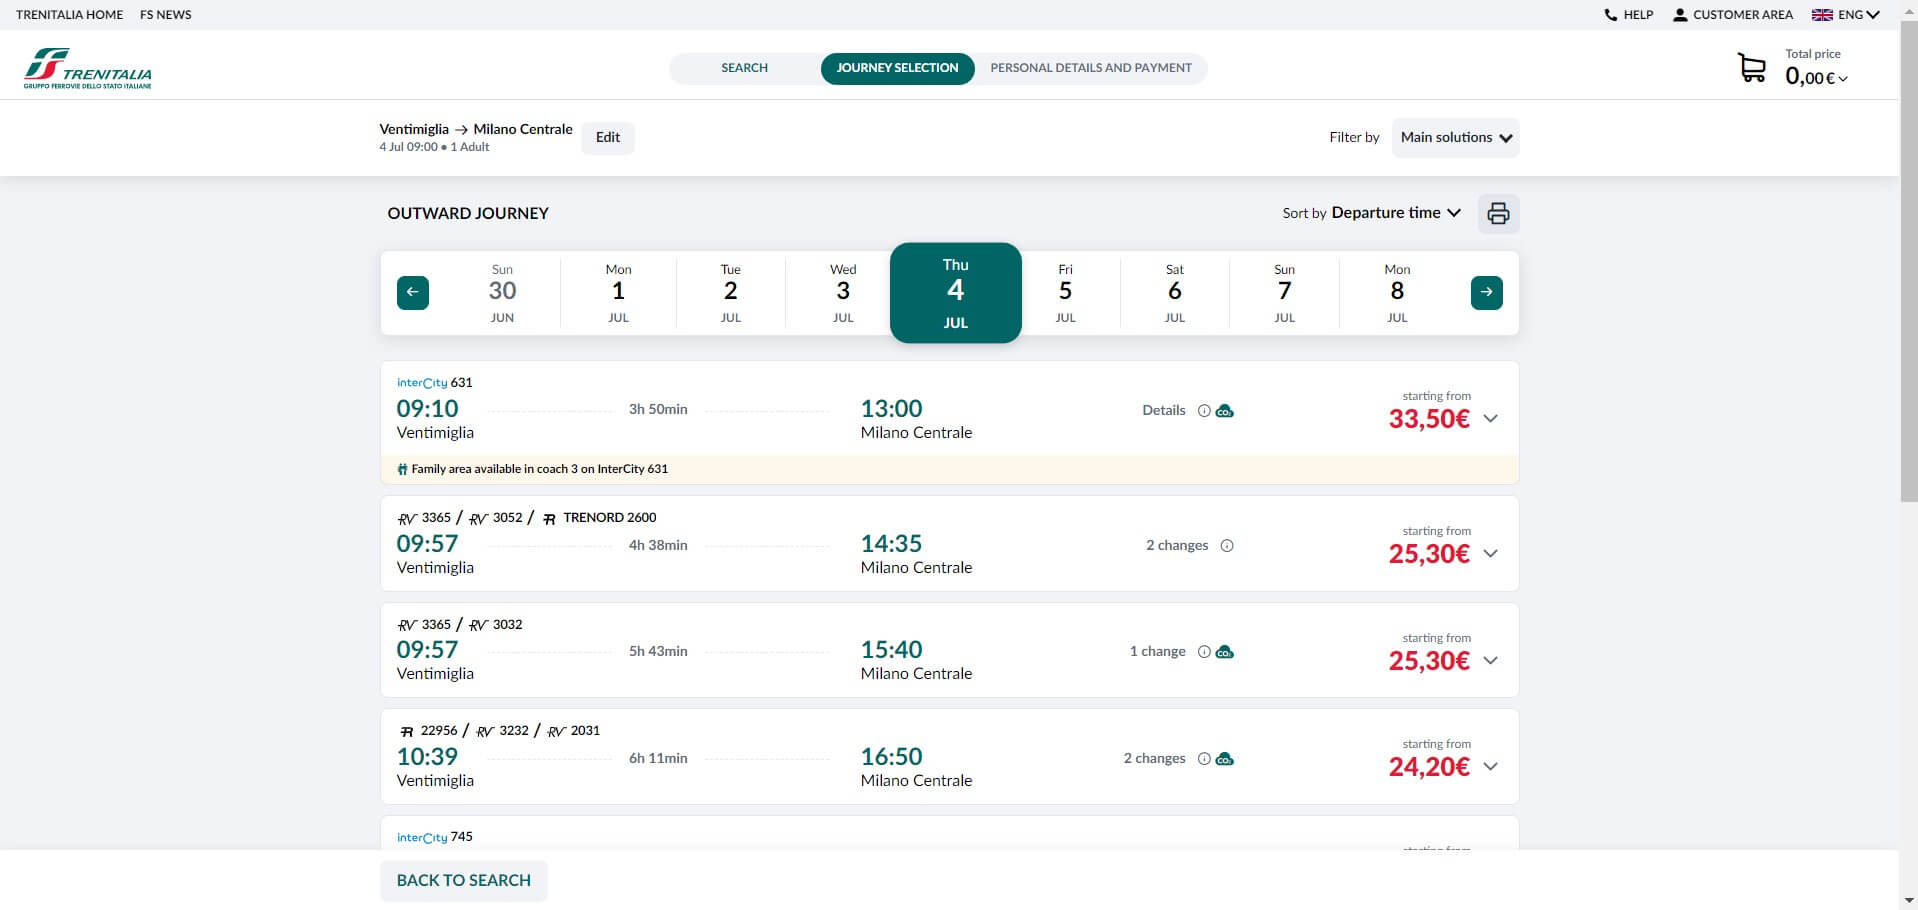Image resolution: width=1918 pixels, height=910 pixels.
Task: Go to previous dates arrow
Action: point(413,292)
